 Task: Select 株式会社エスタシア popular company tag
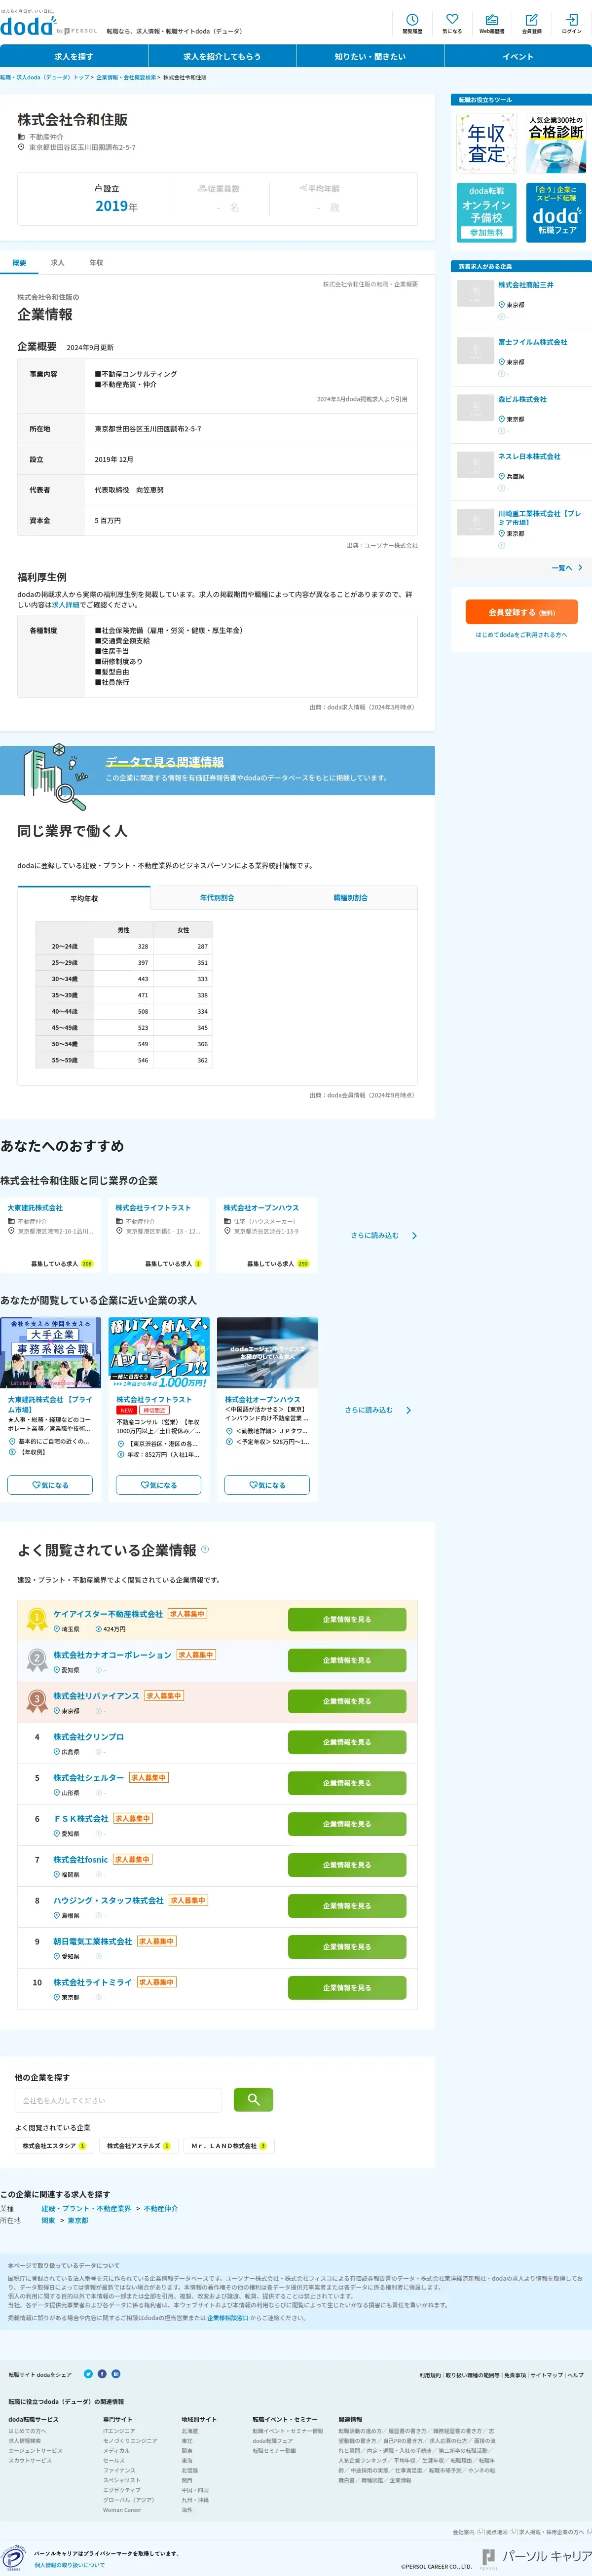point(54,2146)
